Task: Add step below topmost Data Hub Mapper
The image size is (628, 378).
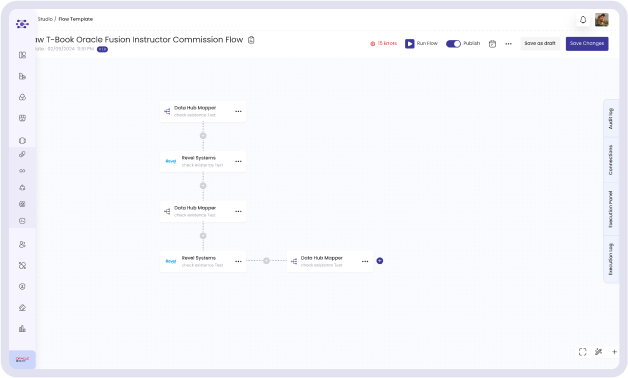Action: pyautogui.click(x=203, y=136)
